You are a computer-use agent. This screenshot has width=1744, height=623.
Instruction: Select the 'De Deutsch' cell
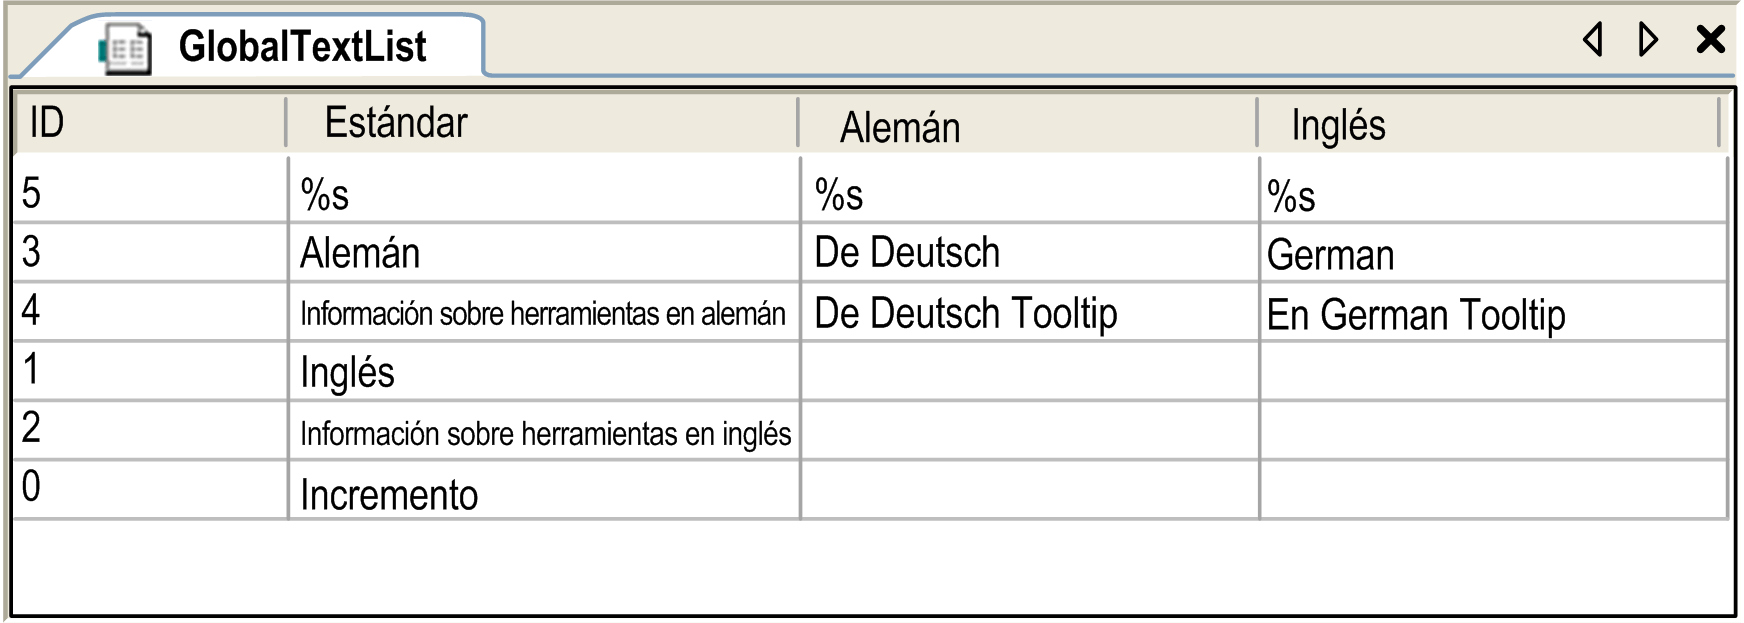point(1029,252)
